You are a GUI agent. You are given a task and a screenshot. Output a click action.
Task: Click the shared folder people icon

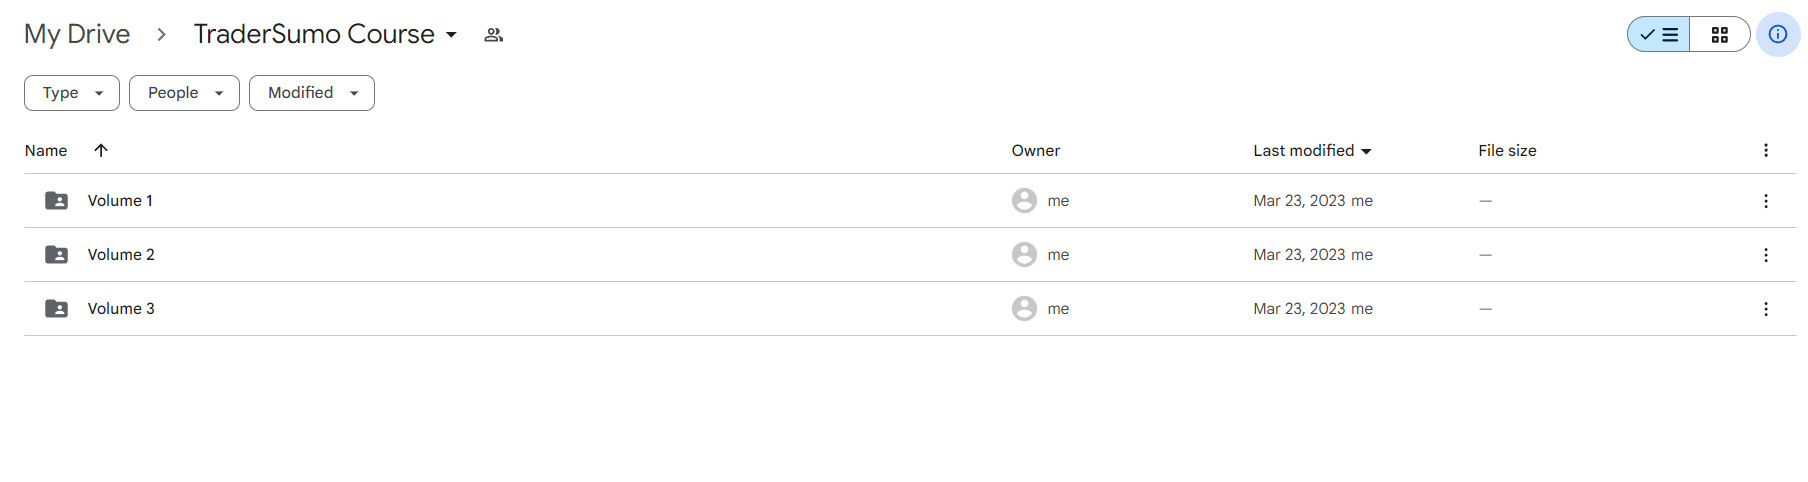pos(493,35)
